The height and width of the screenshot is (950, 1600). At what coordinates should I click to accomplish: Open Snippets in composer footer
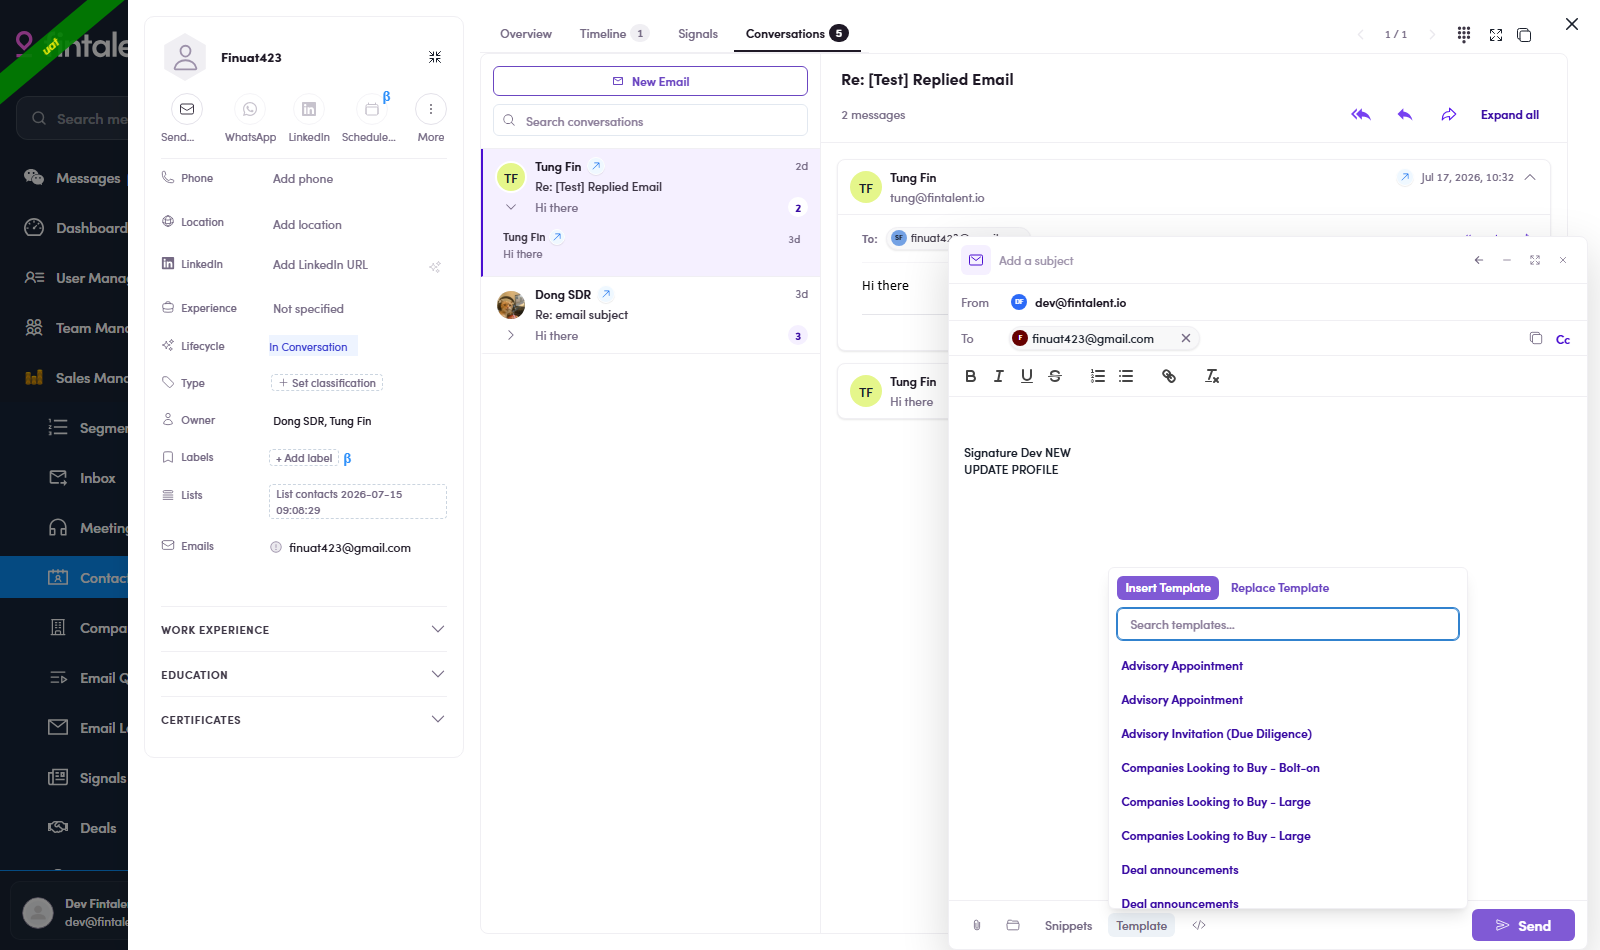[1068, 926]
